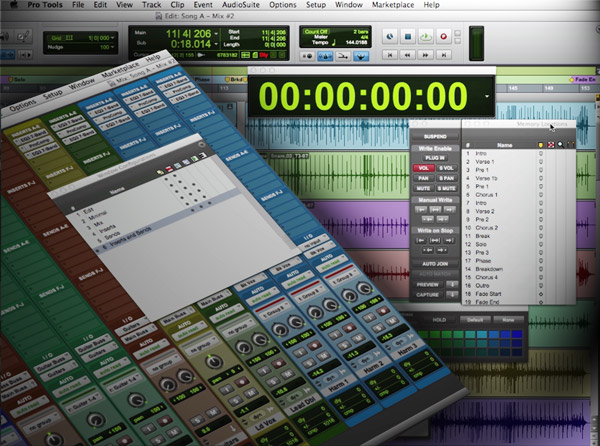Click first Manual Write arrow button, write to start
Screen dimensions: 600x446
[421, 209]
